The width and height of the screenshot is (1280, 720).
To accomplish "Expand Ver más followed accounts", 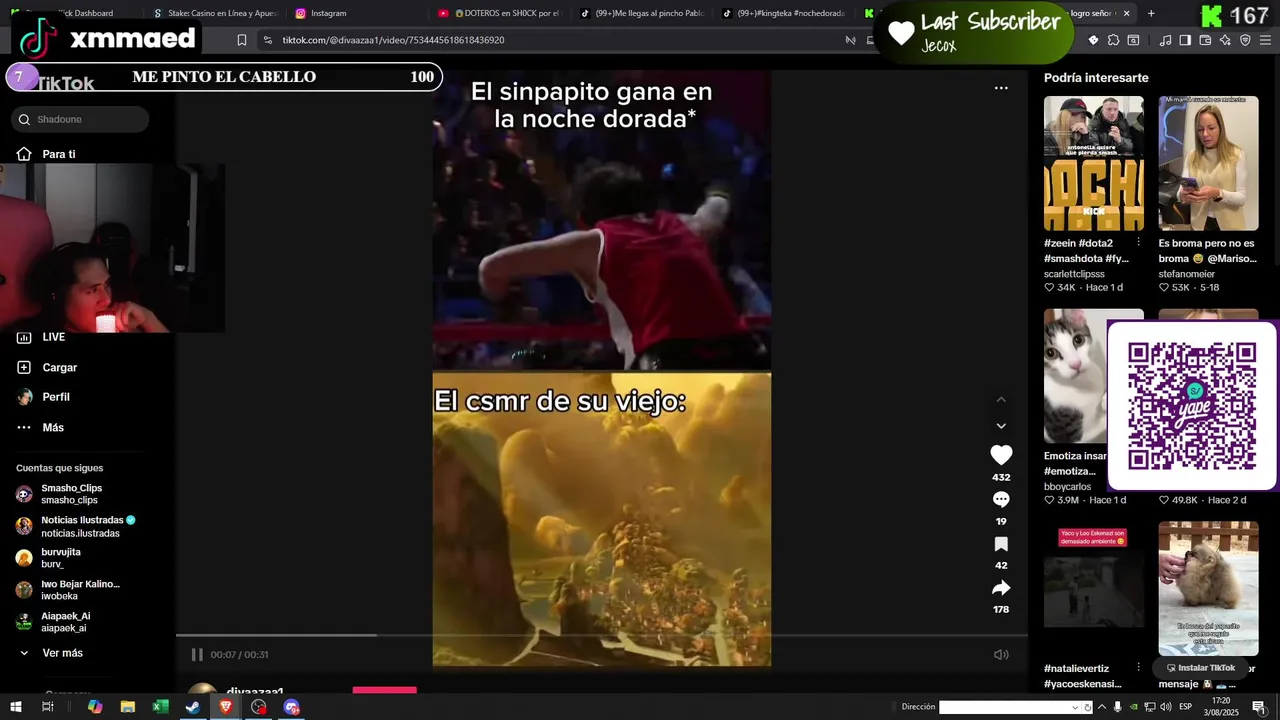I will [50, 653].
